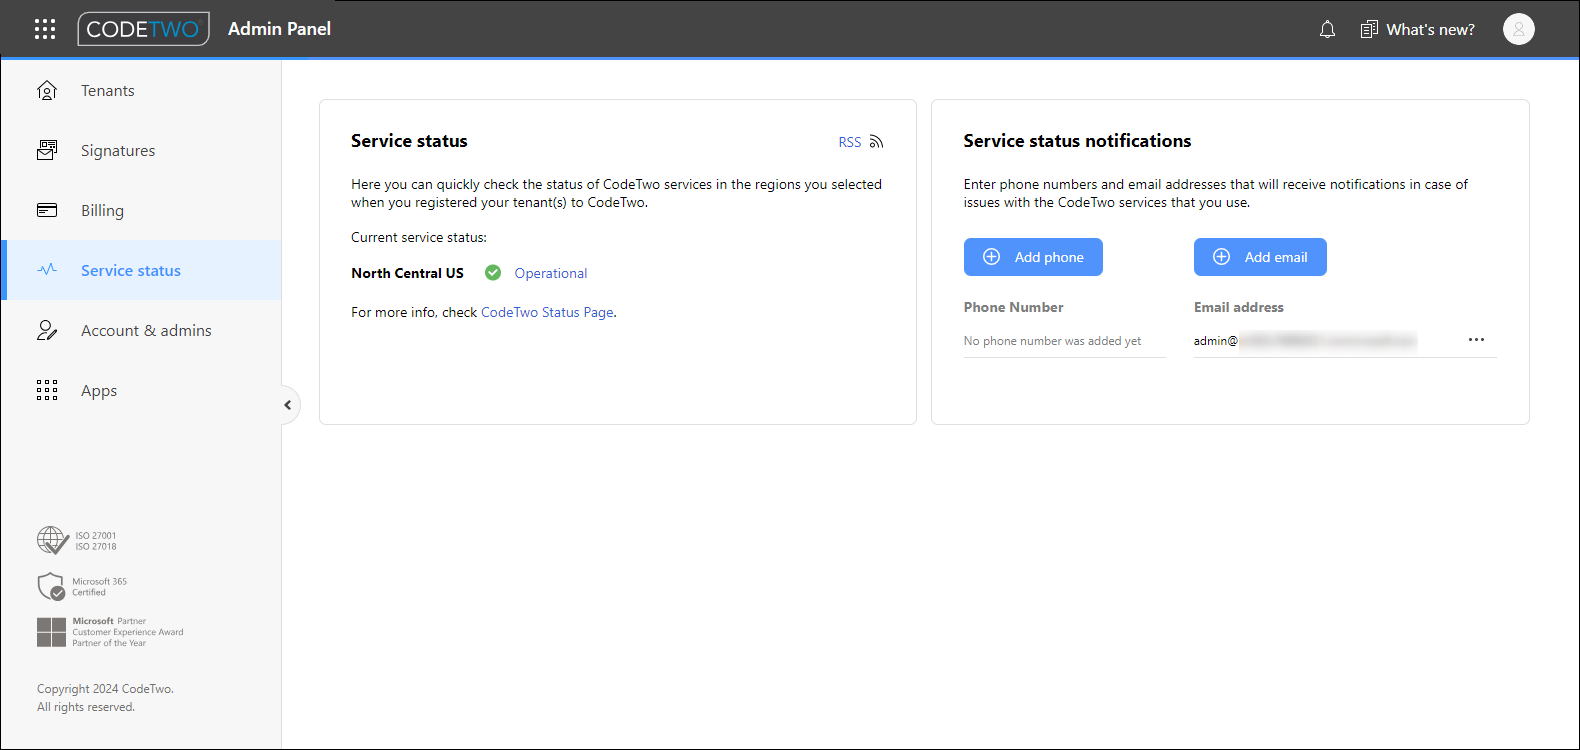Open more options for admin email
Screen dimensions: 1580x750
pyautogui.click(x=1476, y=340)
